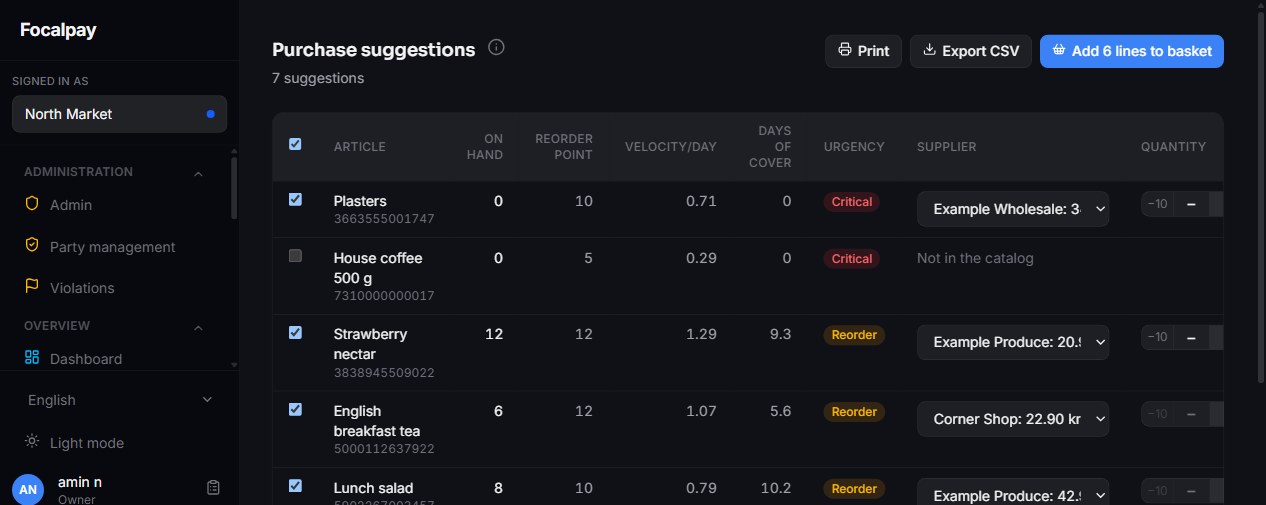Screen dimensions: 1266x505
Task: Click 'Not in the catalog' text
Action: pos(975,258)
